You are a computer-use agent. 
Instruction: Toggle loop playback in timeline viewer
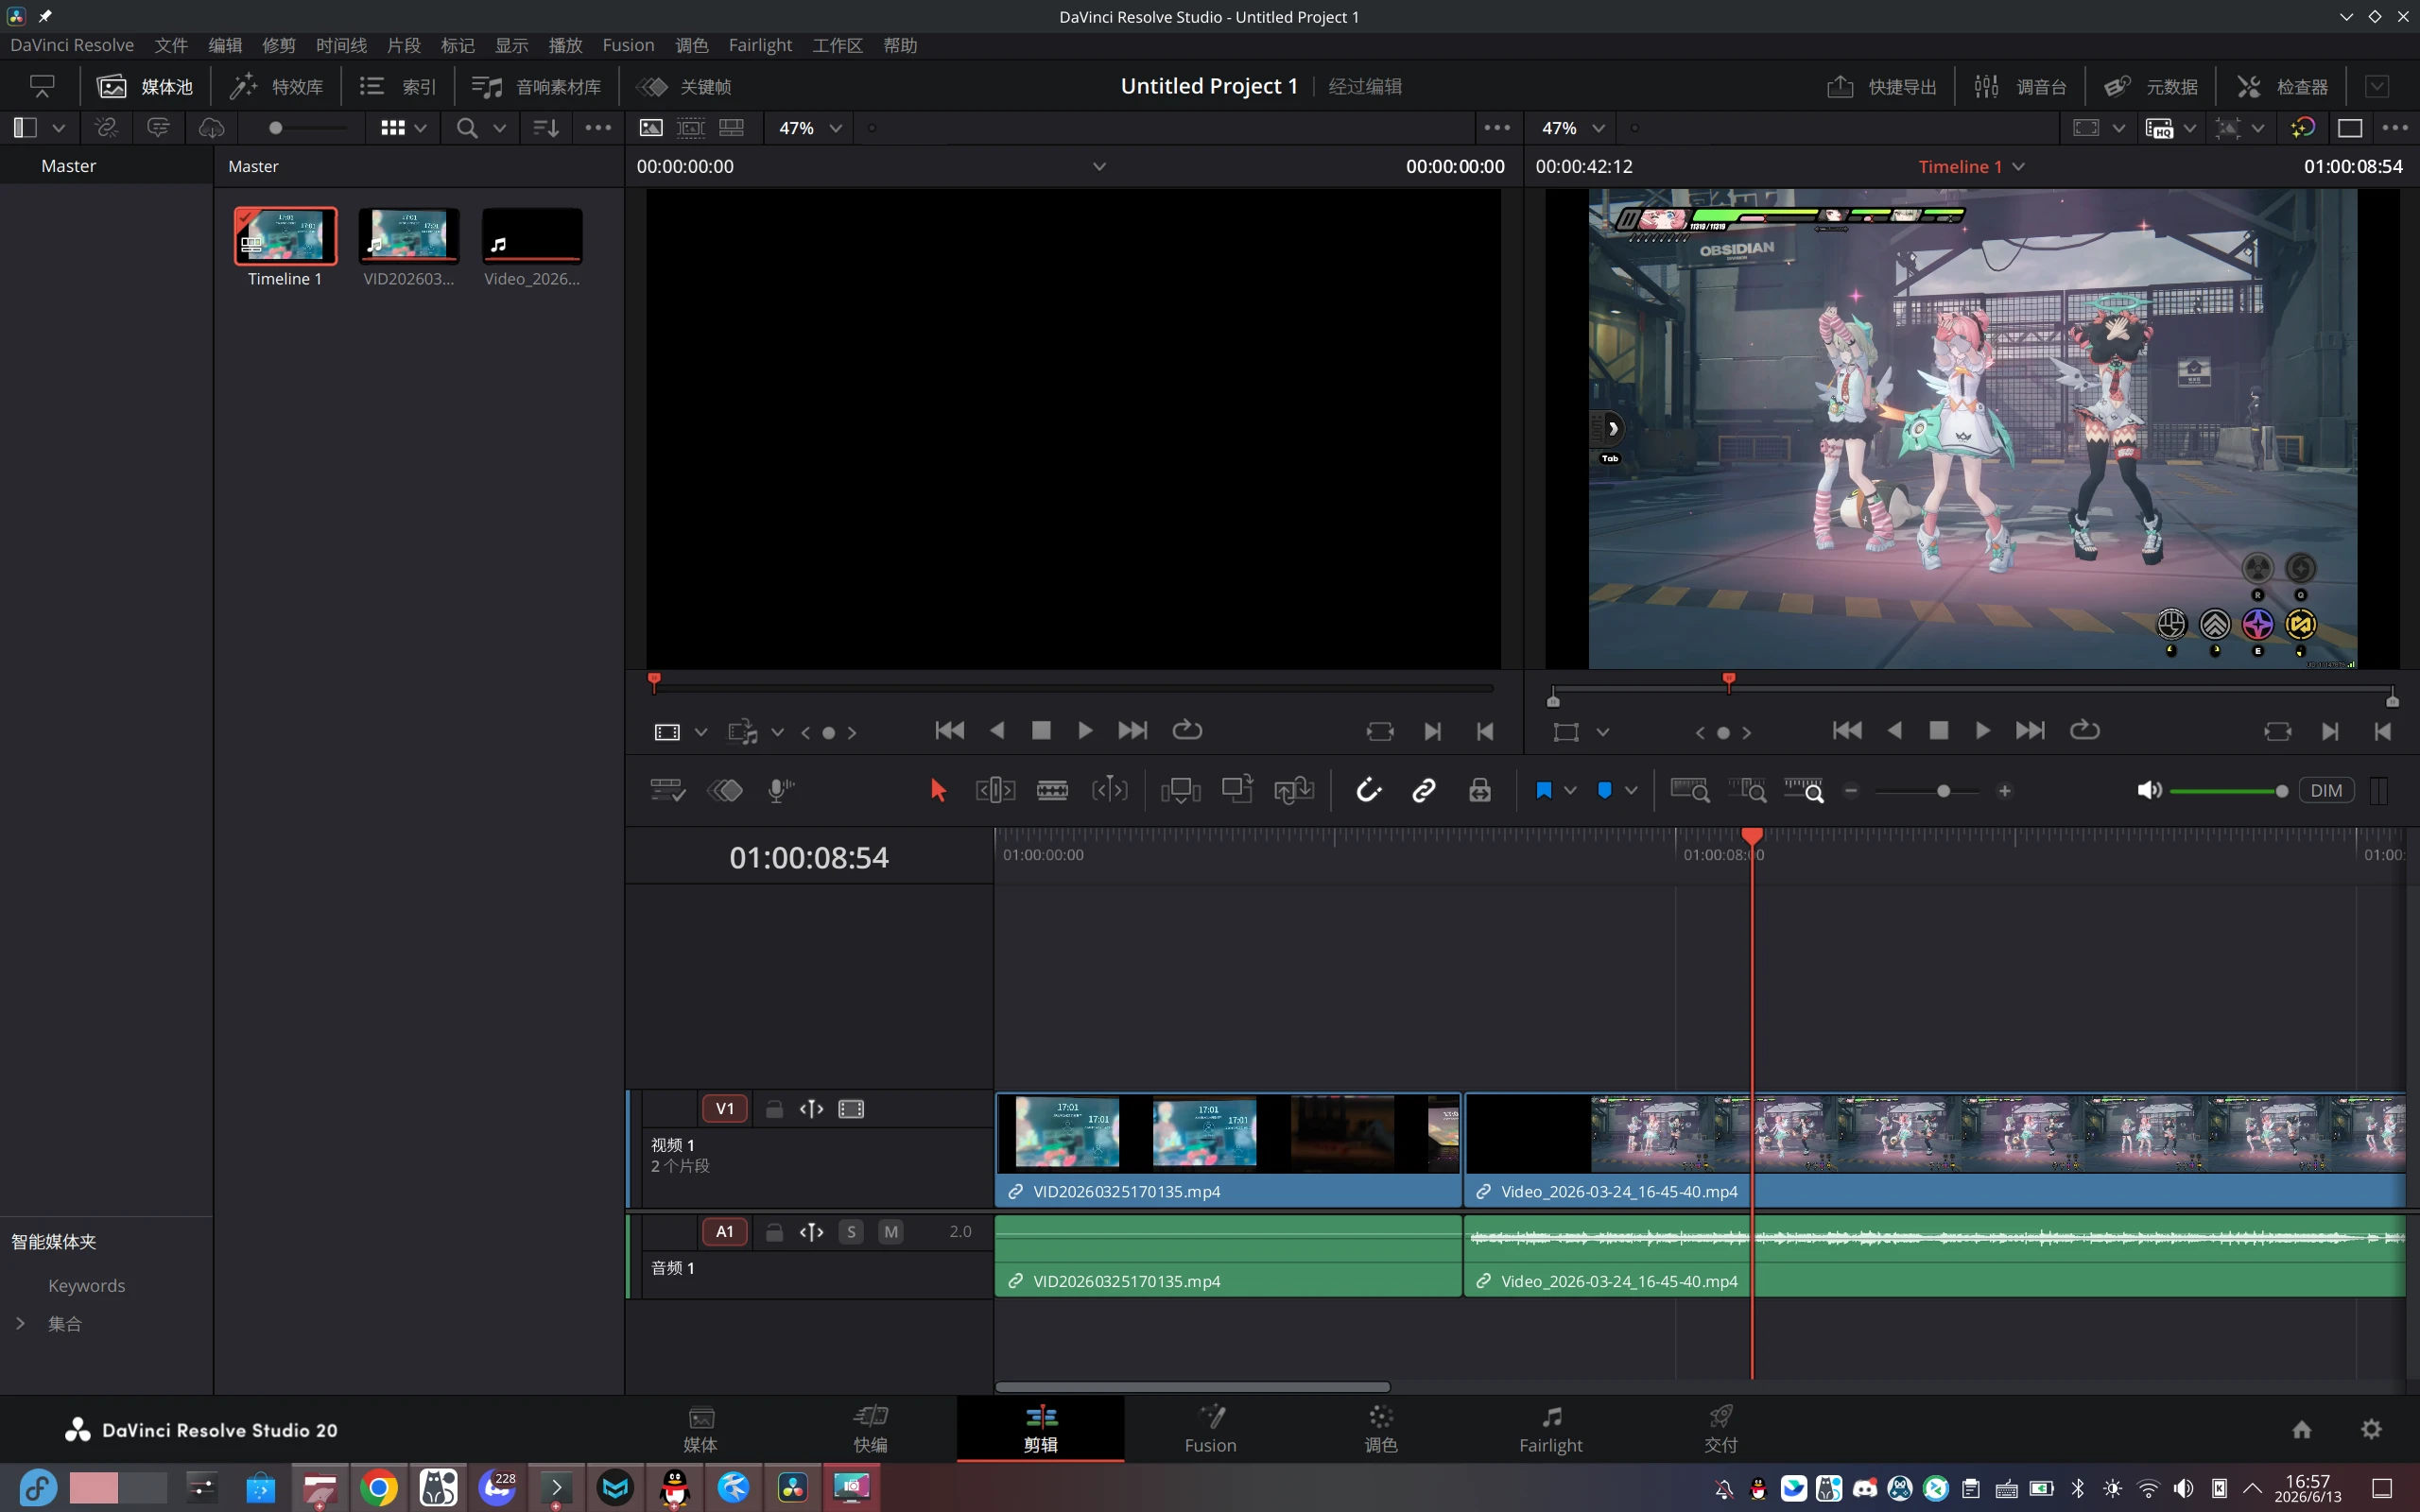pos(2084,731)
